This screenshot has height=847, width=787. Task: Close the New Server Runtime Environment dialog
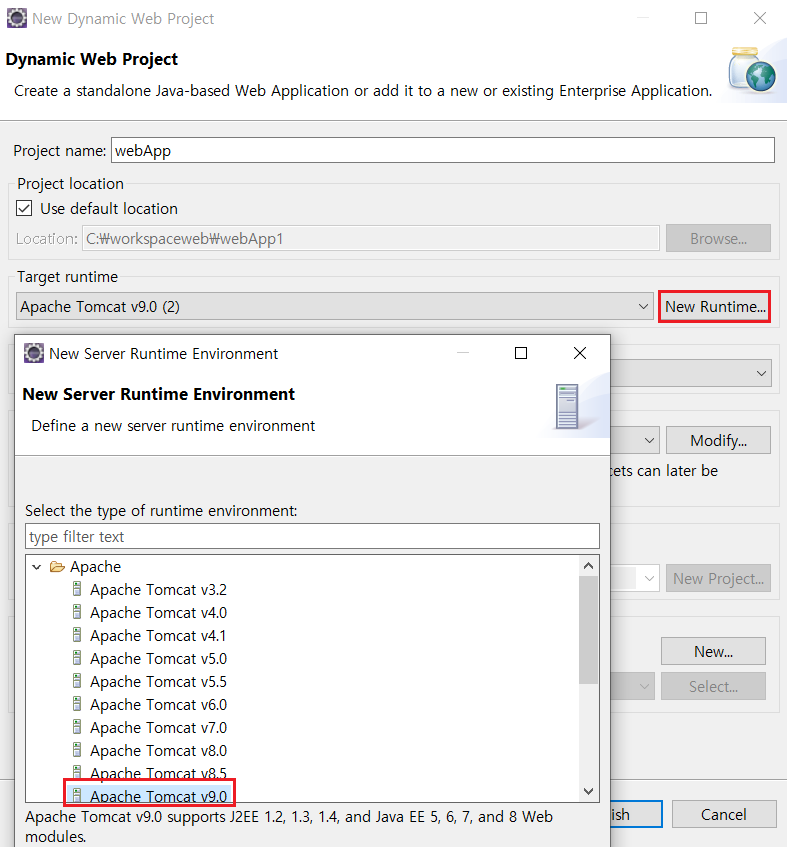580,353
